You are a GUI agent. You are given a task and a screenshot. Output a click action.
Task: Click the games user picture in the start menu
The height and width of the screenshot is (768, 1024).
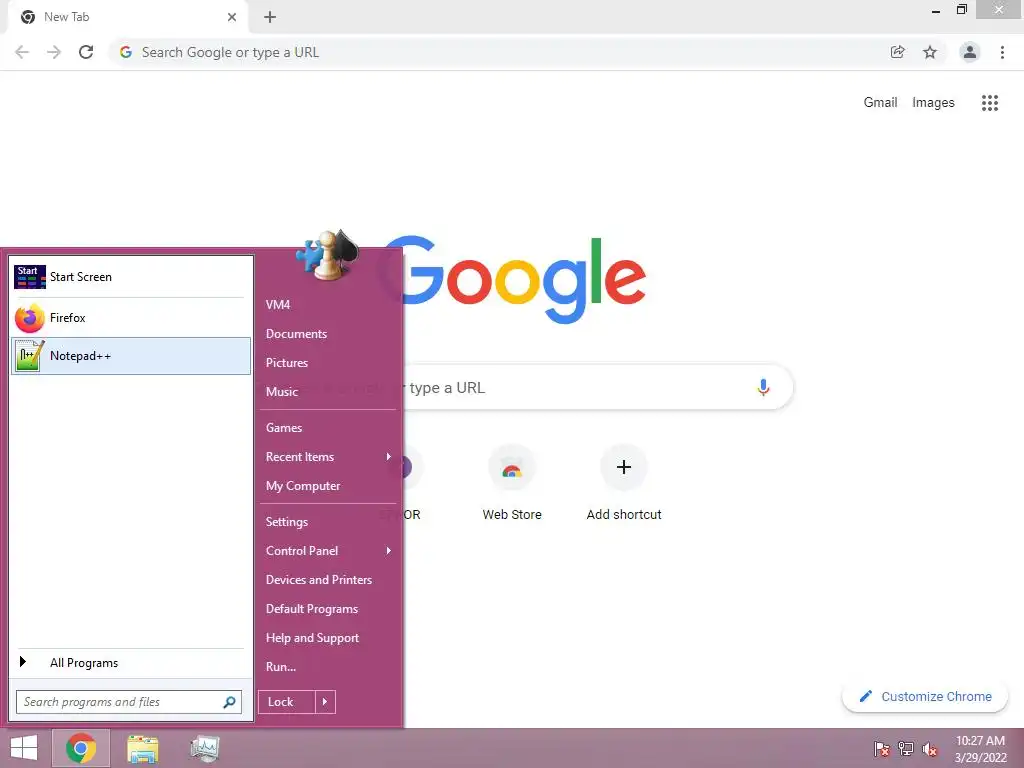tap(328, 255)
